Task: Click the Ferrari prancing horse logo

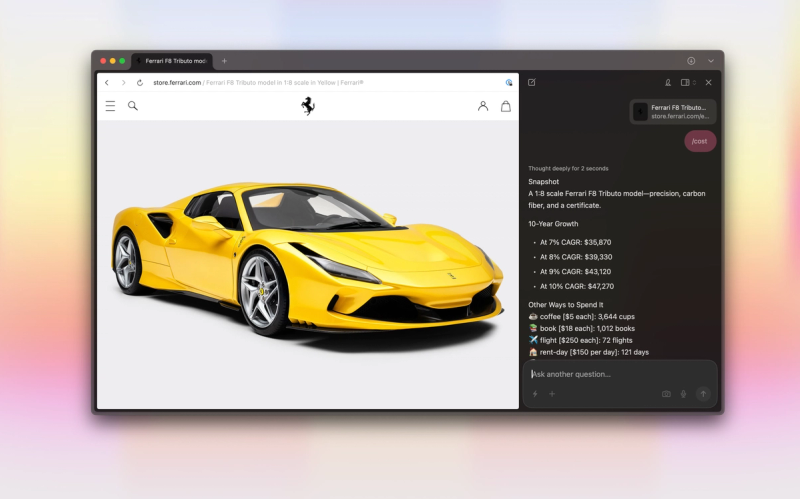Action: coord(308,106)
